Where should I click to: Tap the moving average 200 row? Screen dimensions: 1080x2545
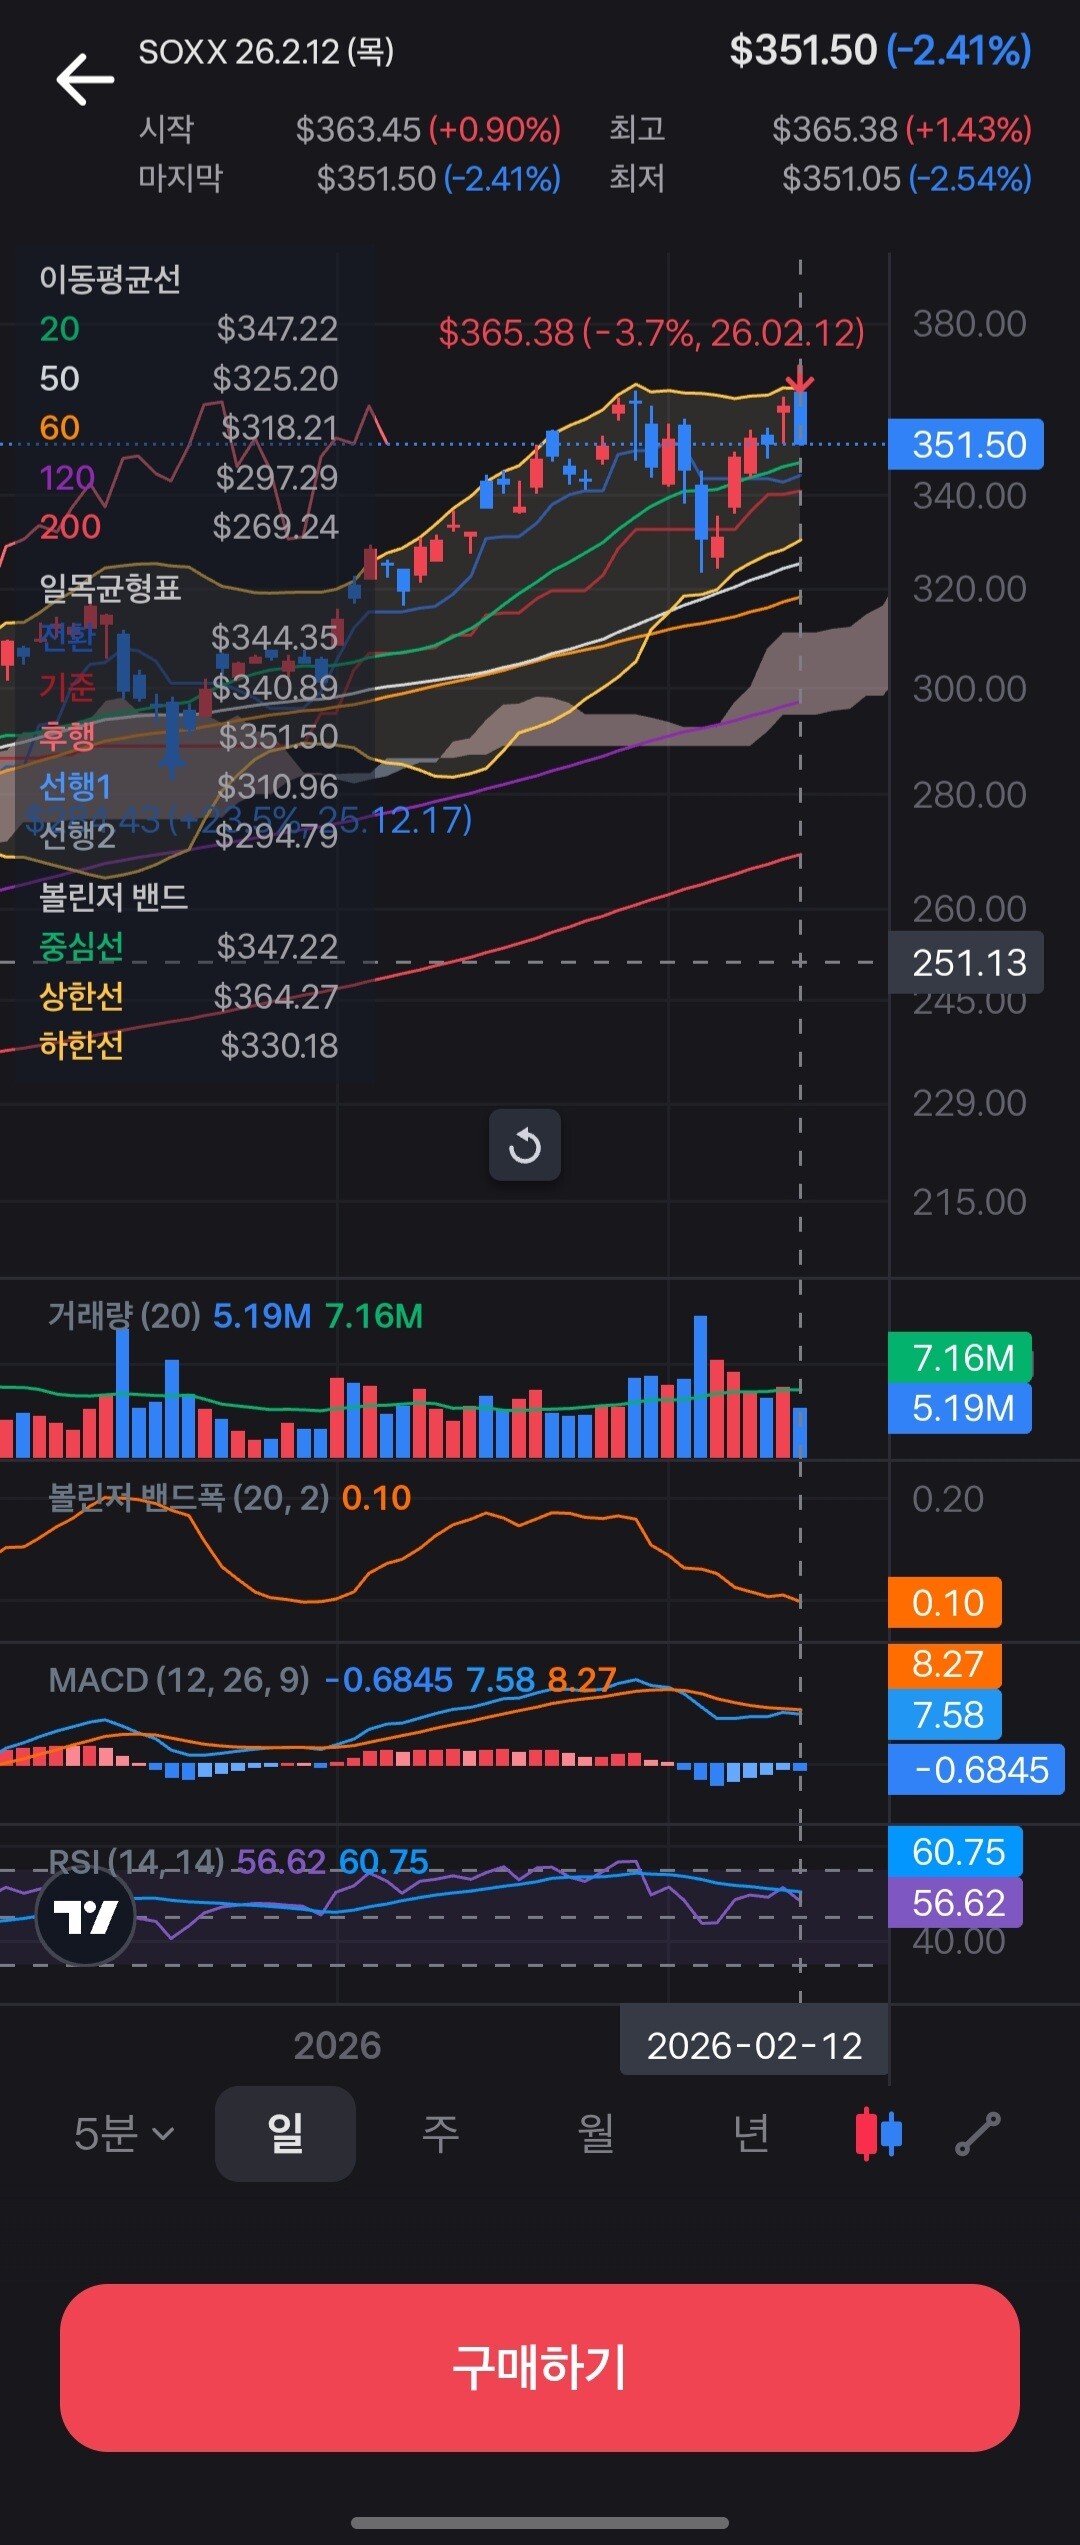point(188,526)
